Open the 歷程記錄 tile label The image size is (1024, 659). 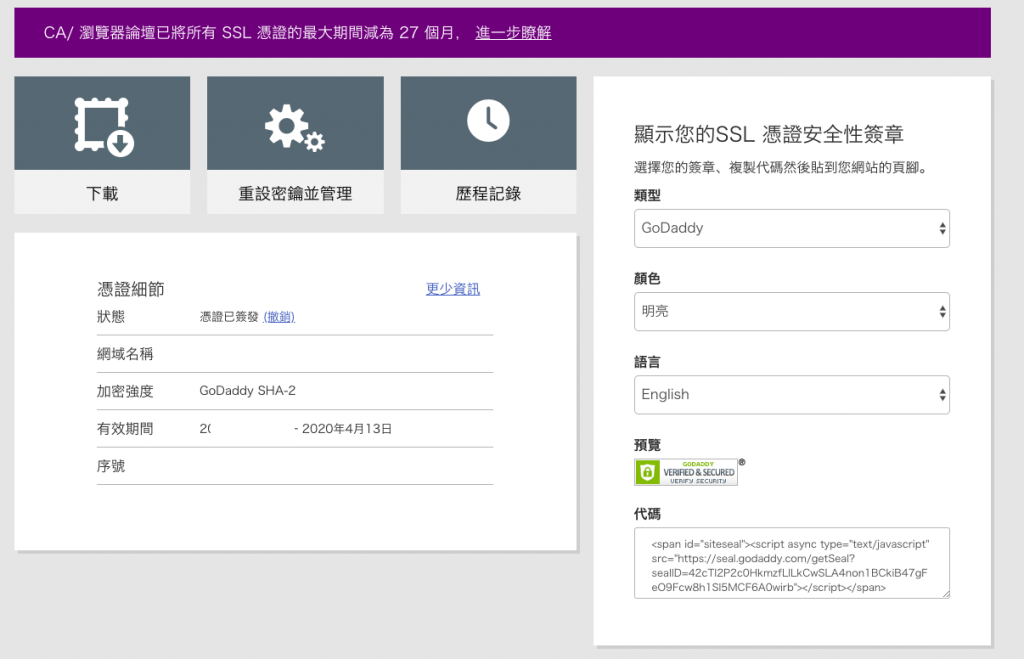click(488, 193)
